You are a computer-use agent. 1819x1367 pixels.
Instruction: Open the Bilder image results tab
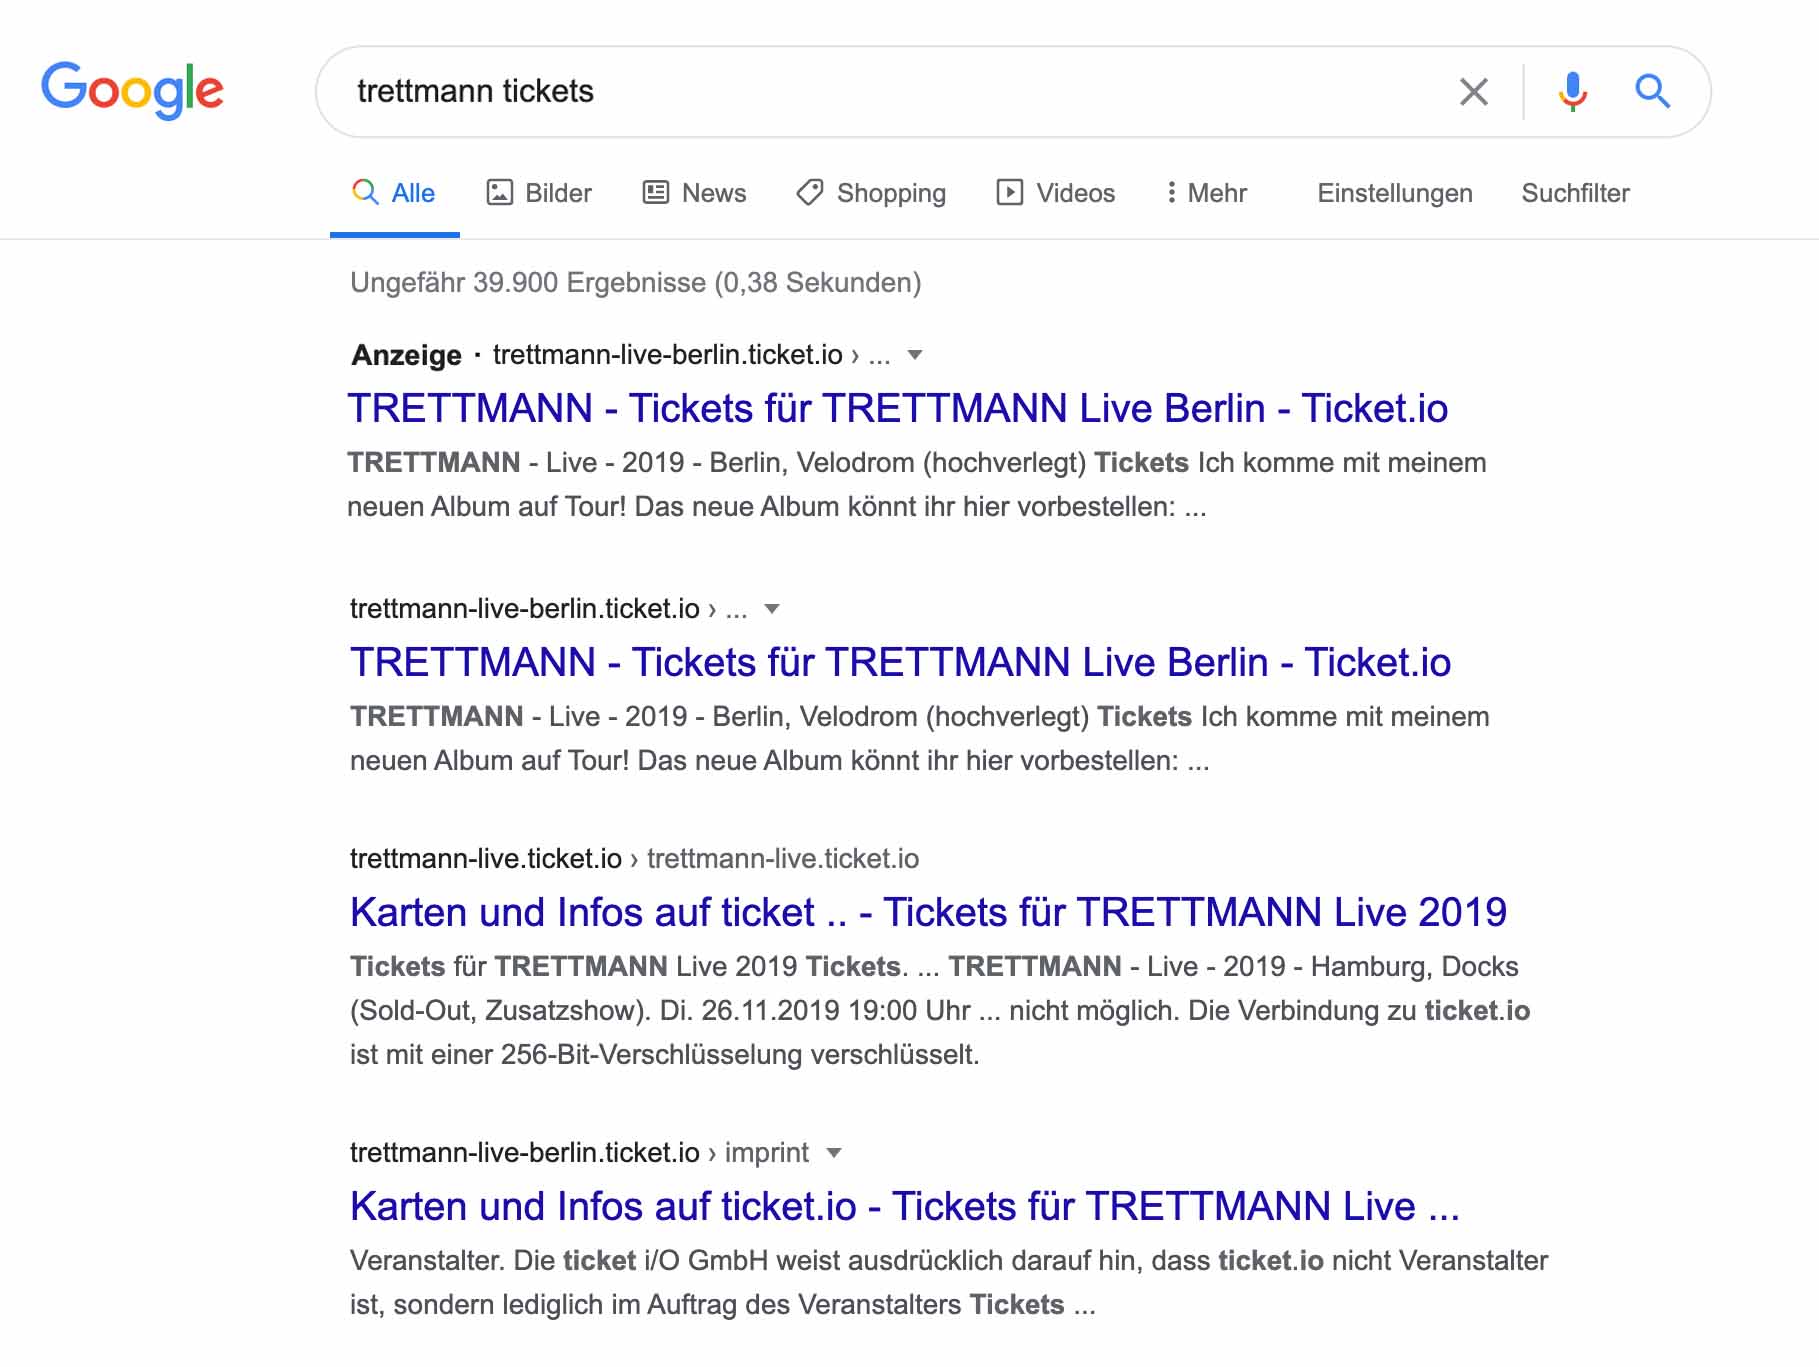(539, 193)
